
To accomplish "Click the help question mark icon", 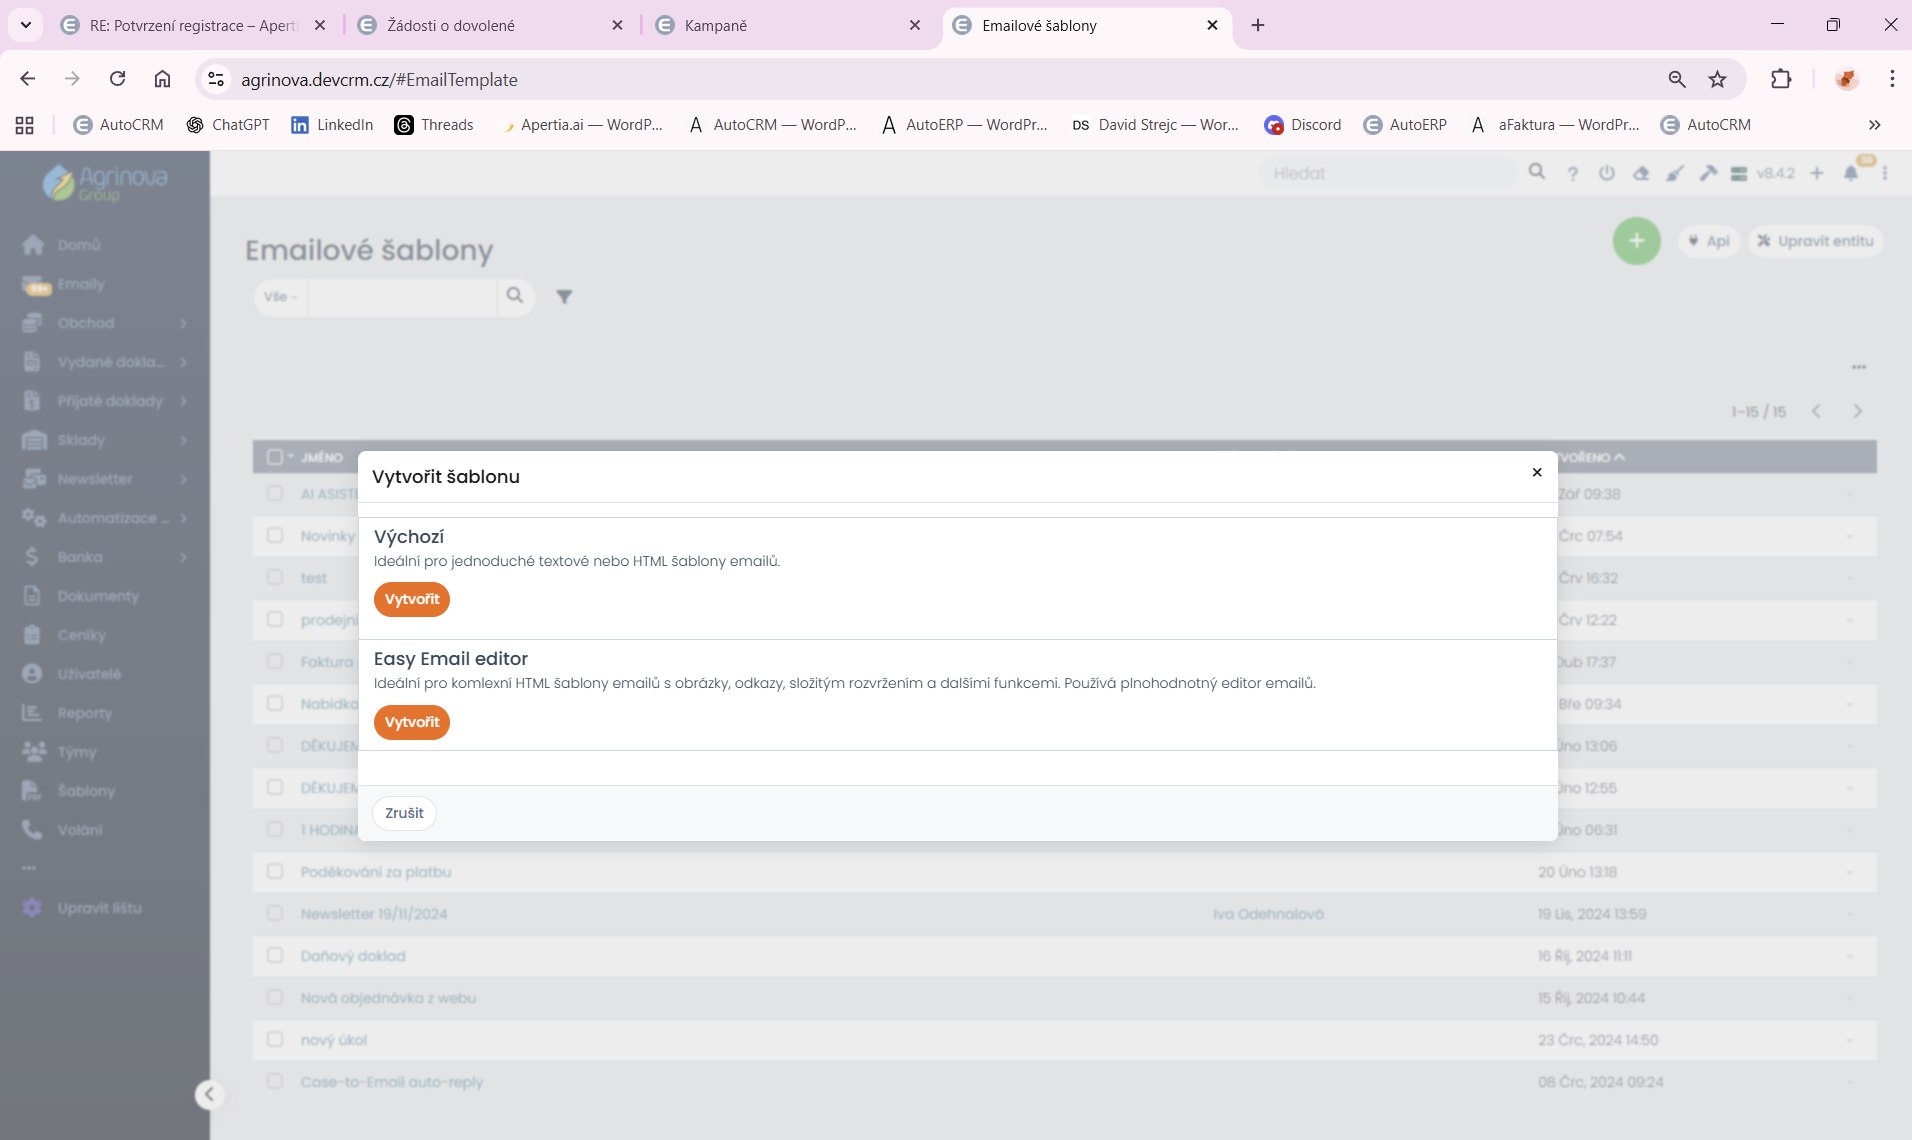I will pos(1573,174).
